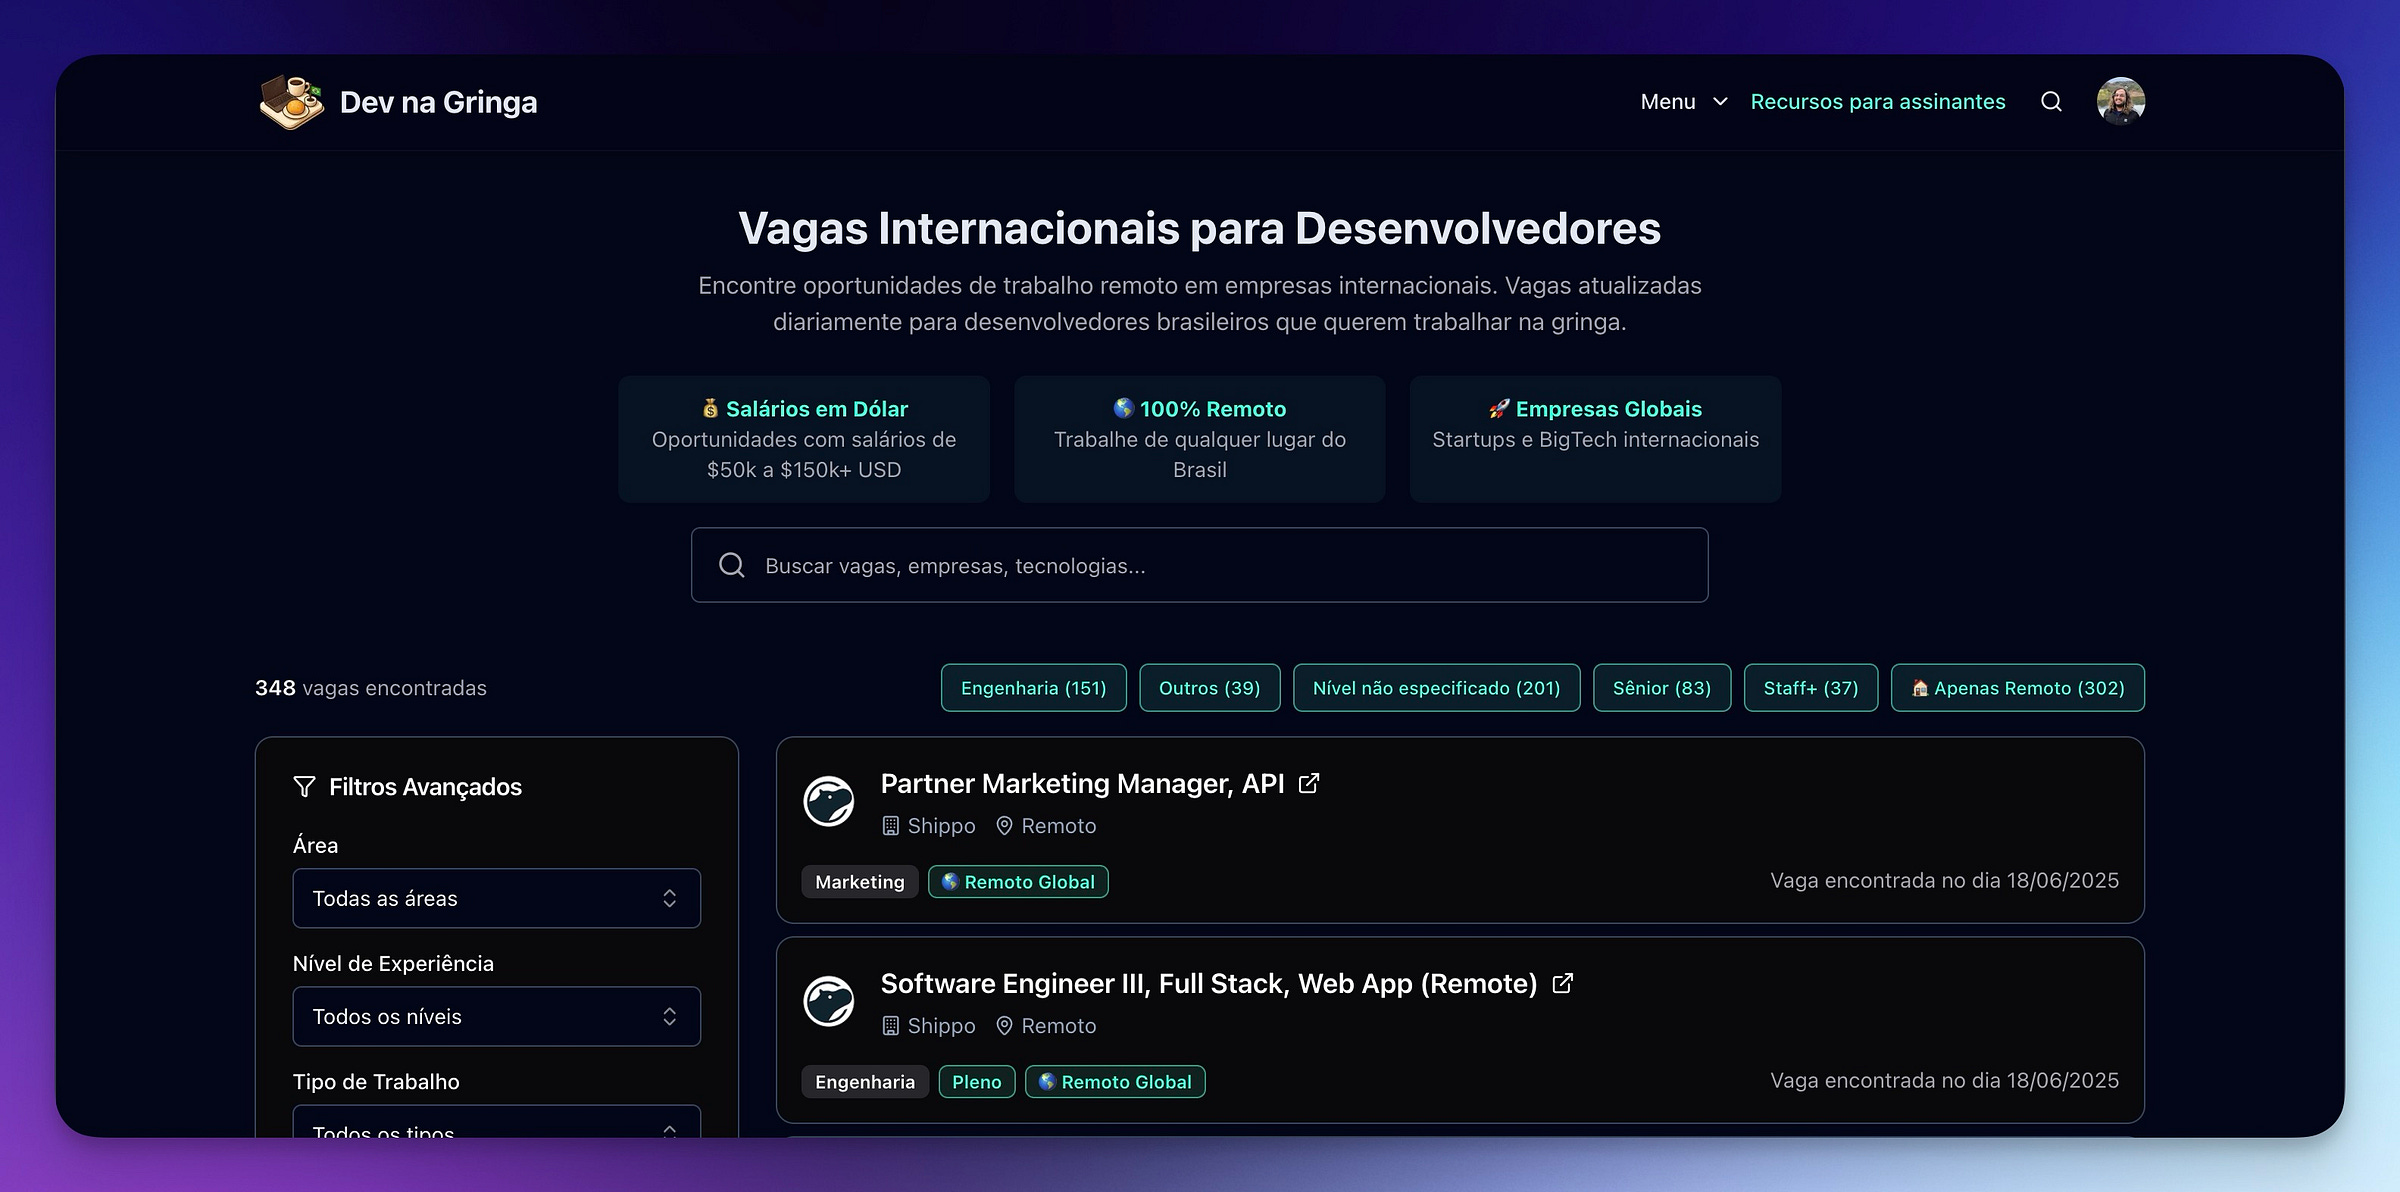Click the Filtros Avançados funnel icon

pos(304,786)
